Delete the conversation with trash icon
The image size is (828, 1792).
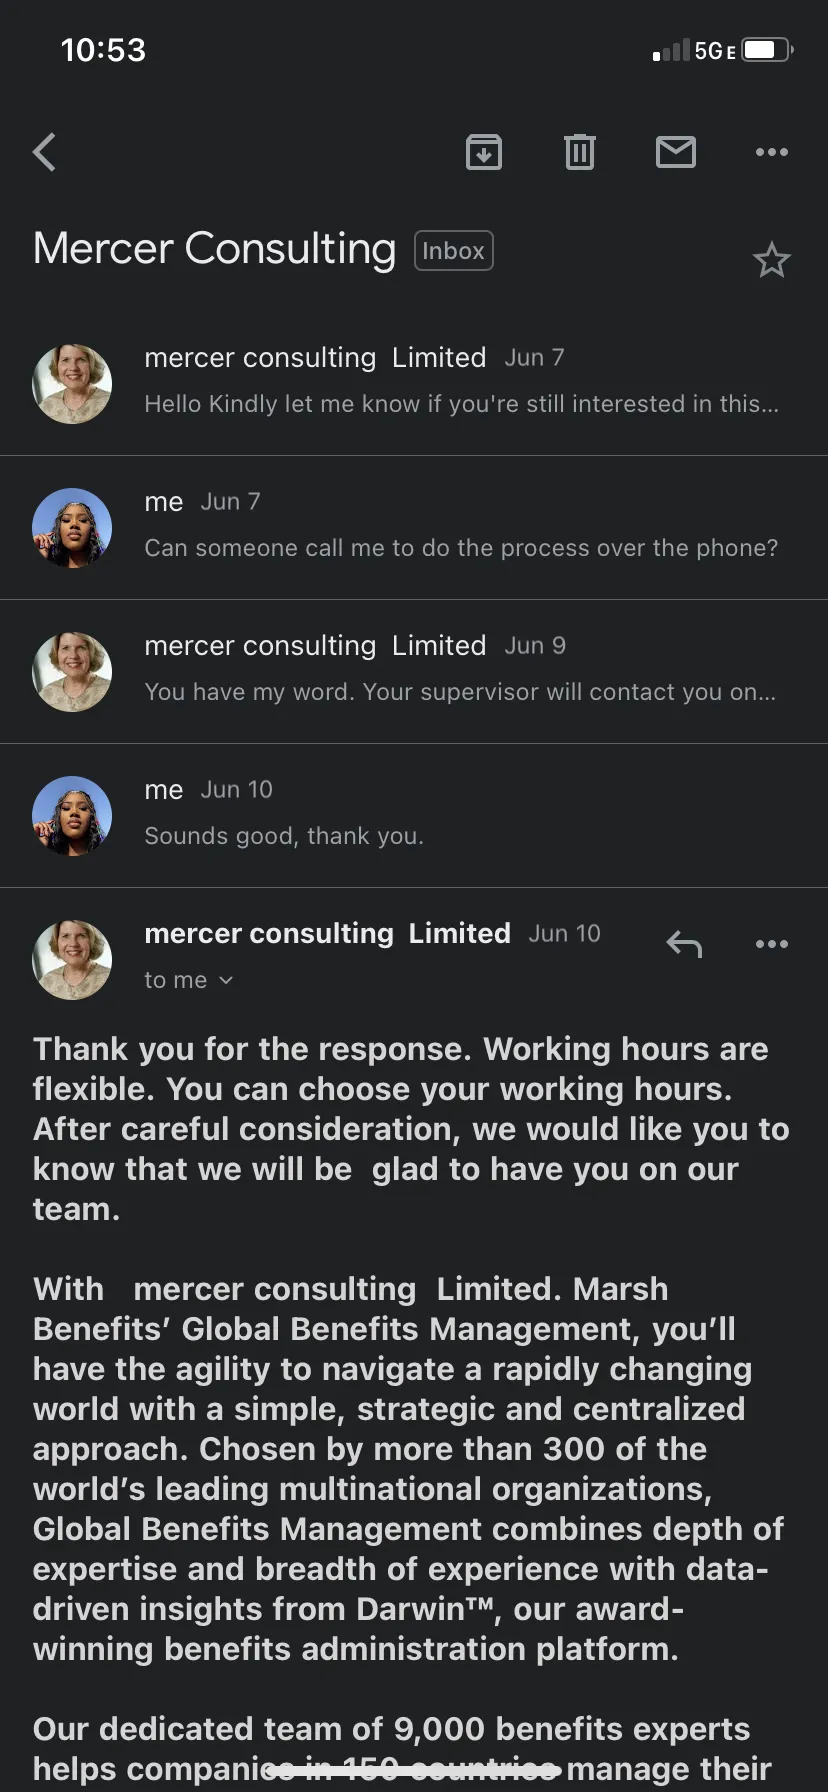coord(580,152)
